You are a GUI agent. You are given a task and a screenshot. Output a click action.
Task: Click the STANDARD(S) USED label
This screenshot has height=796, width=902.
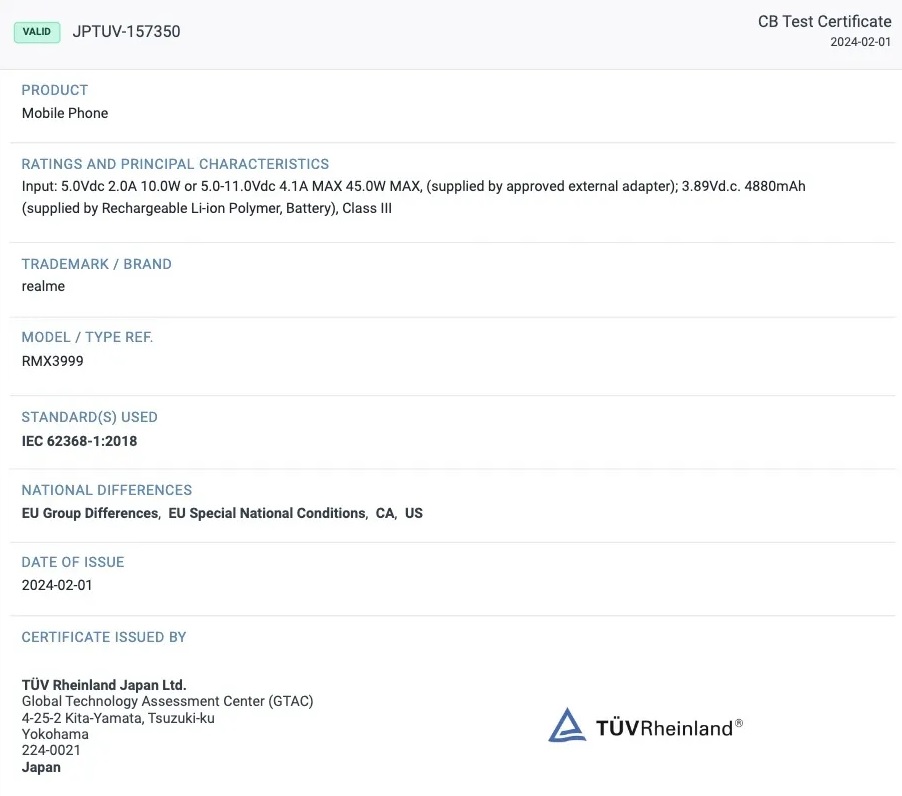(x=89, y=417)
